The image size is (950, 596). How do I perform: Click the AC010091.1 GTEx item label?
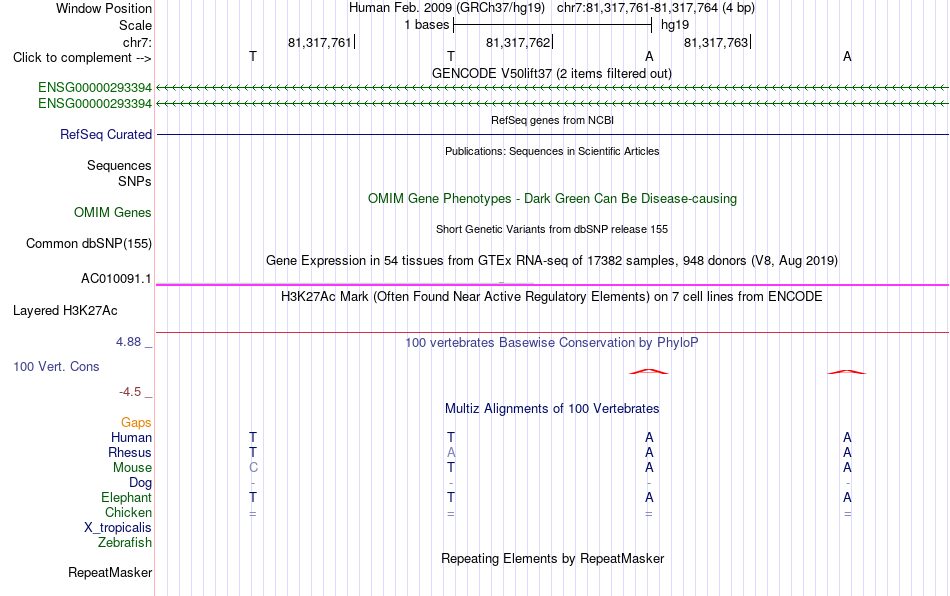116,279
